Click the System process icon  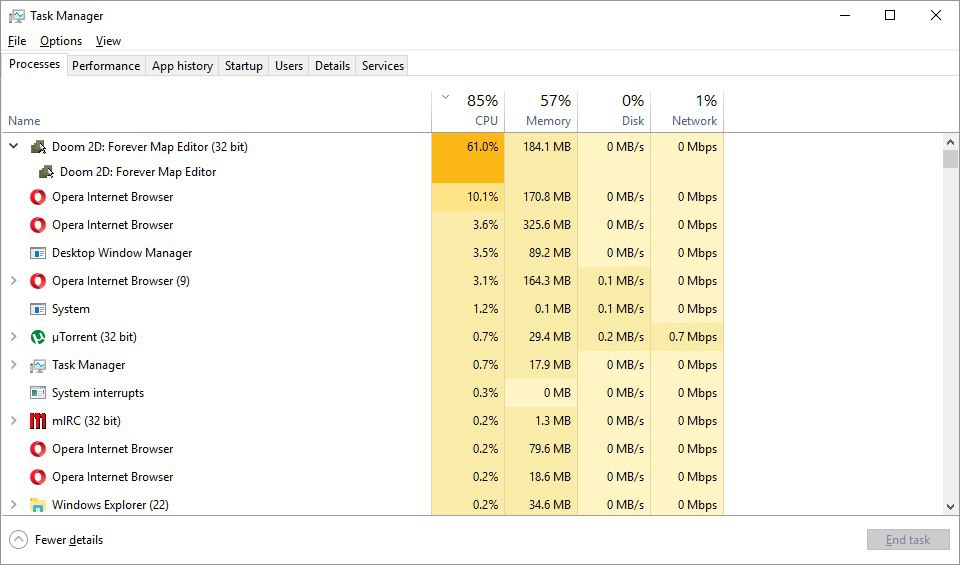(38, 309)
